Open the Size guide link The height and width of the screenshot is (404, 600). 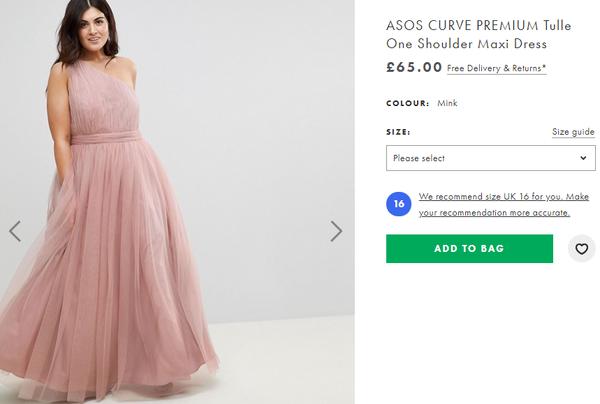(573, 132)
